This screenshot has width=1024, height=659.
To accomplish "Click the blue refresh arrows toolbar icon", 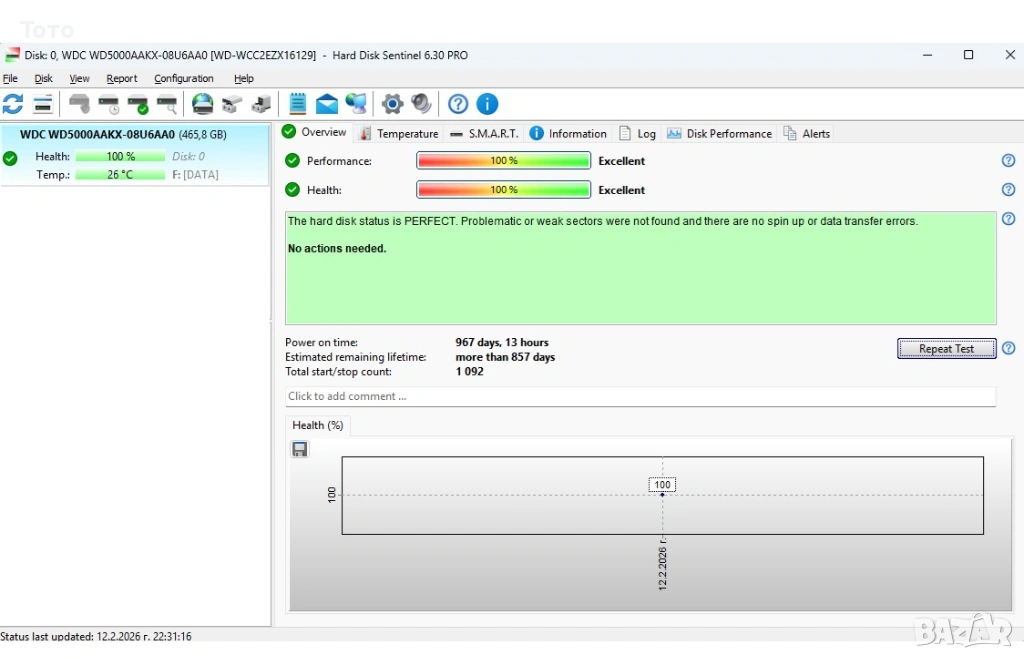I will pos(13,104).
